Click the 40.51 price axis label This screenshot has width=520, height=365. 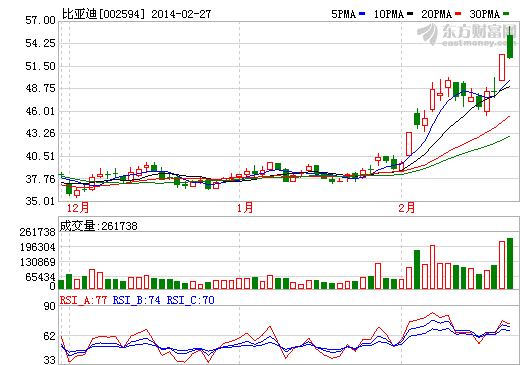point(40,156)
